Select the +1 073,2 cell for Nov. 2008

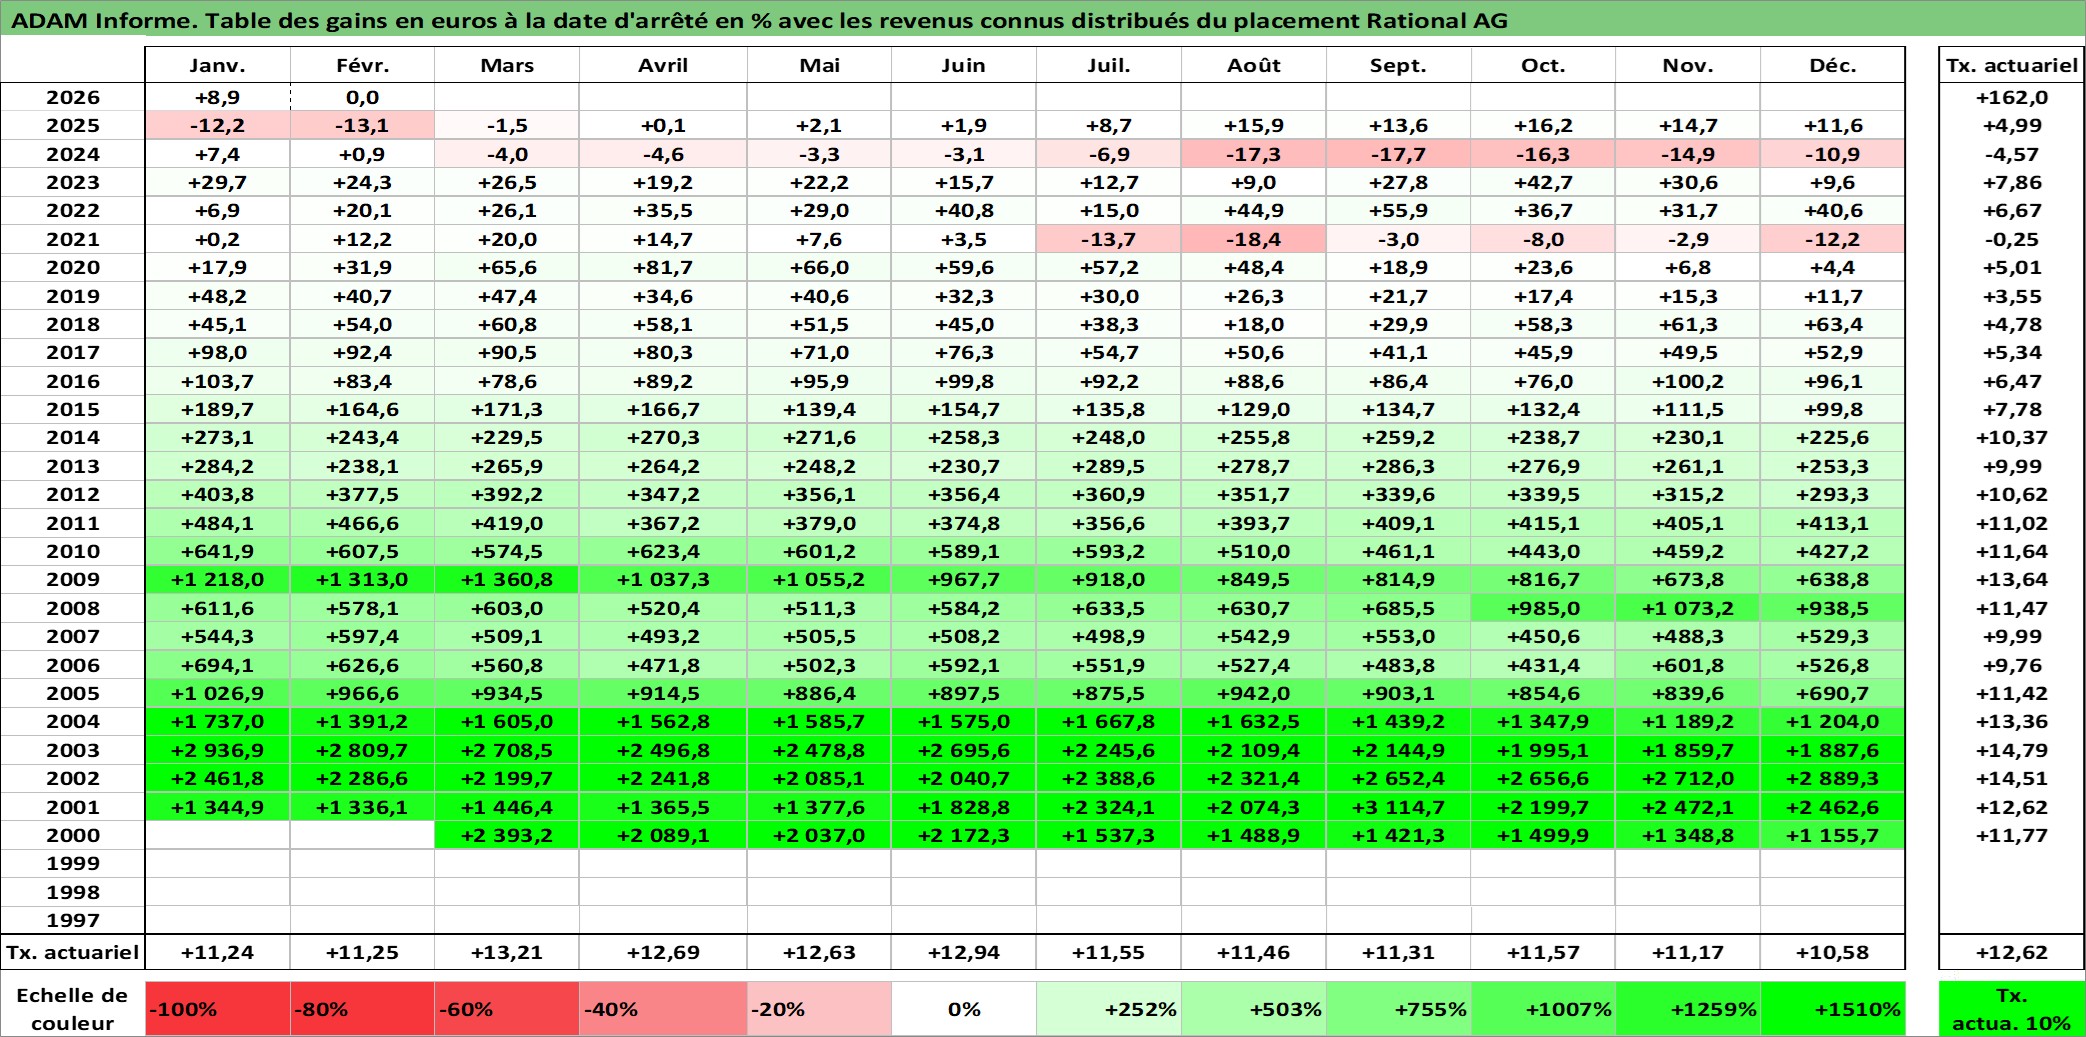[x=1688, y=608]
